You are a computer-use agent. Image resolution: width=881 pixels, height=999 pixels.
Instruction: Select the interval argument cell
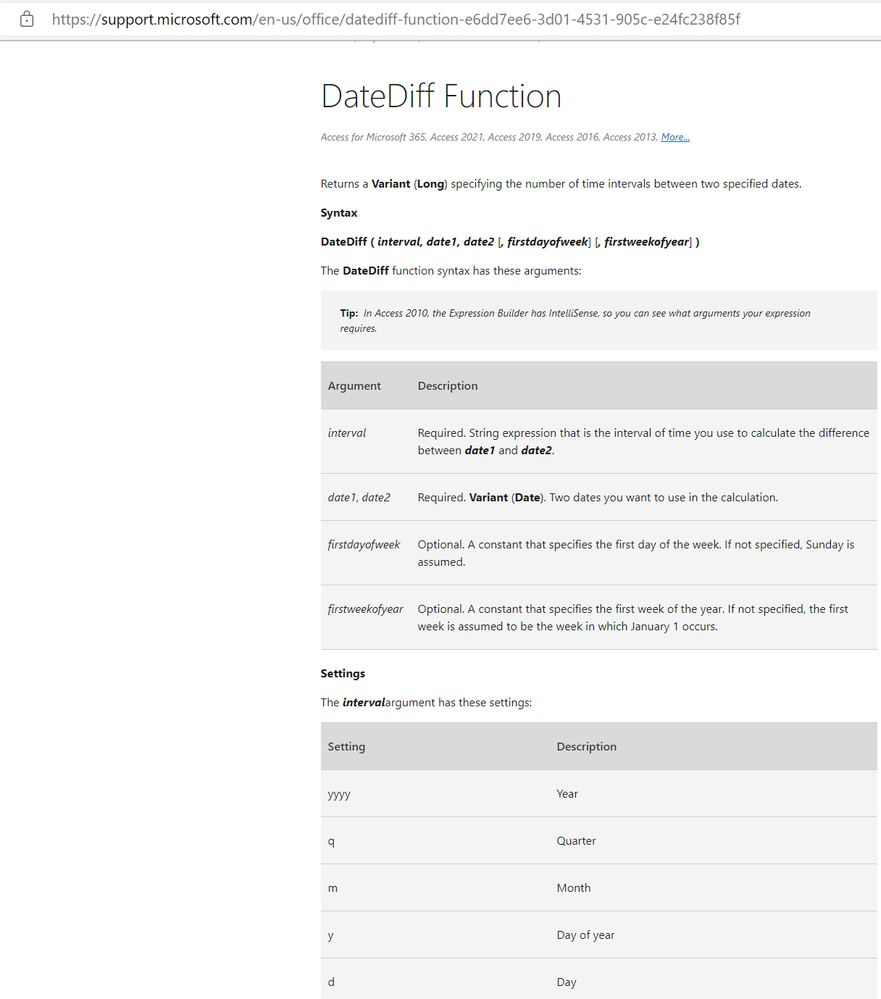[x=347, y=433]
